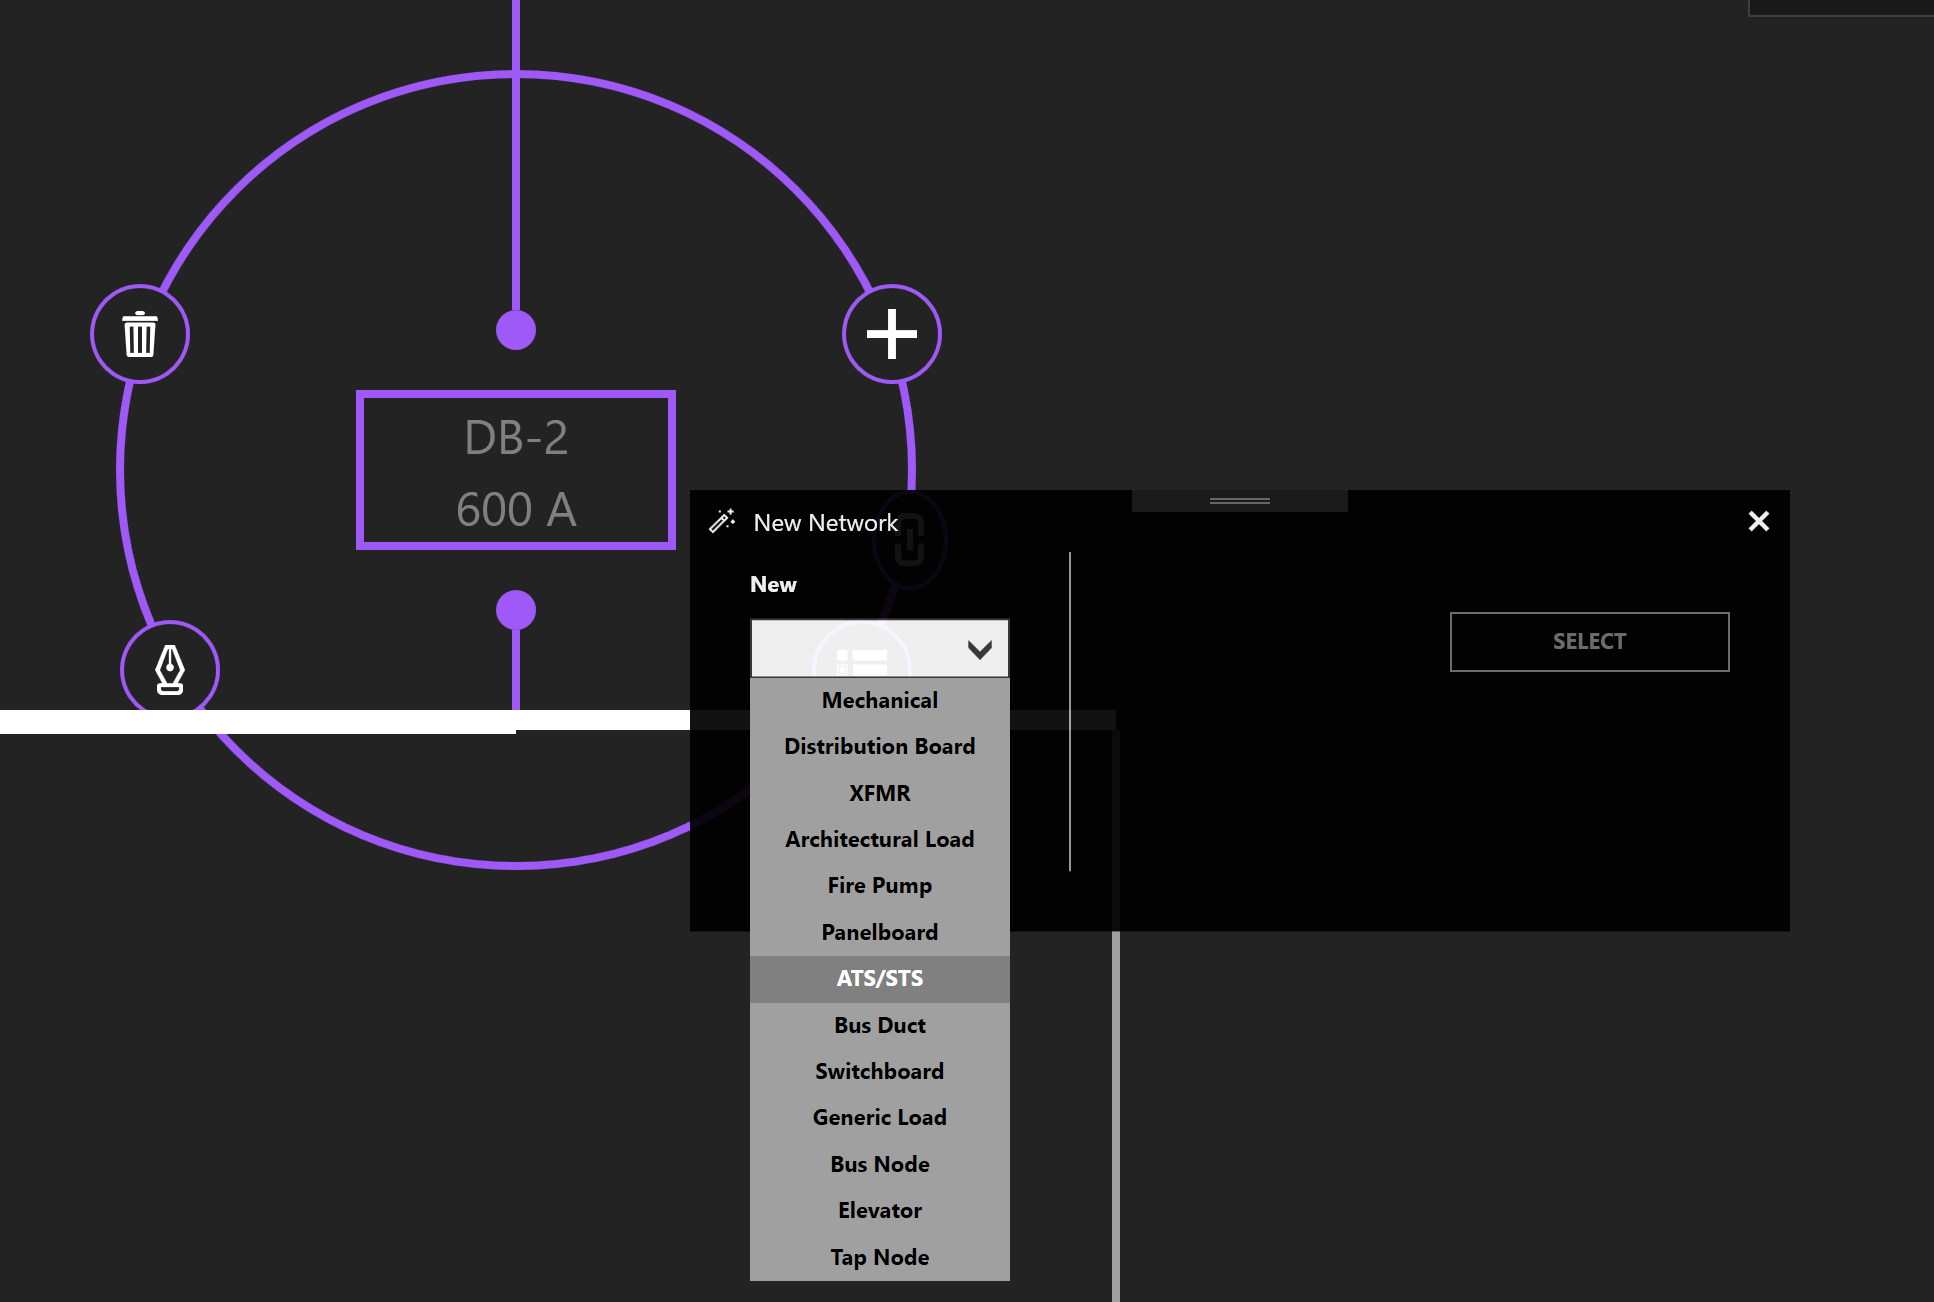Choose Panelboard from dropdown
The height and width of the screenshot is (1302, 1934).
[879, 932]
